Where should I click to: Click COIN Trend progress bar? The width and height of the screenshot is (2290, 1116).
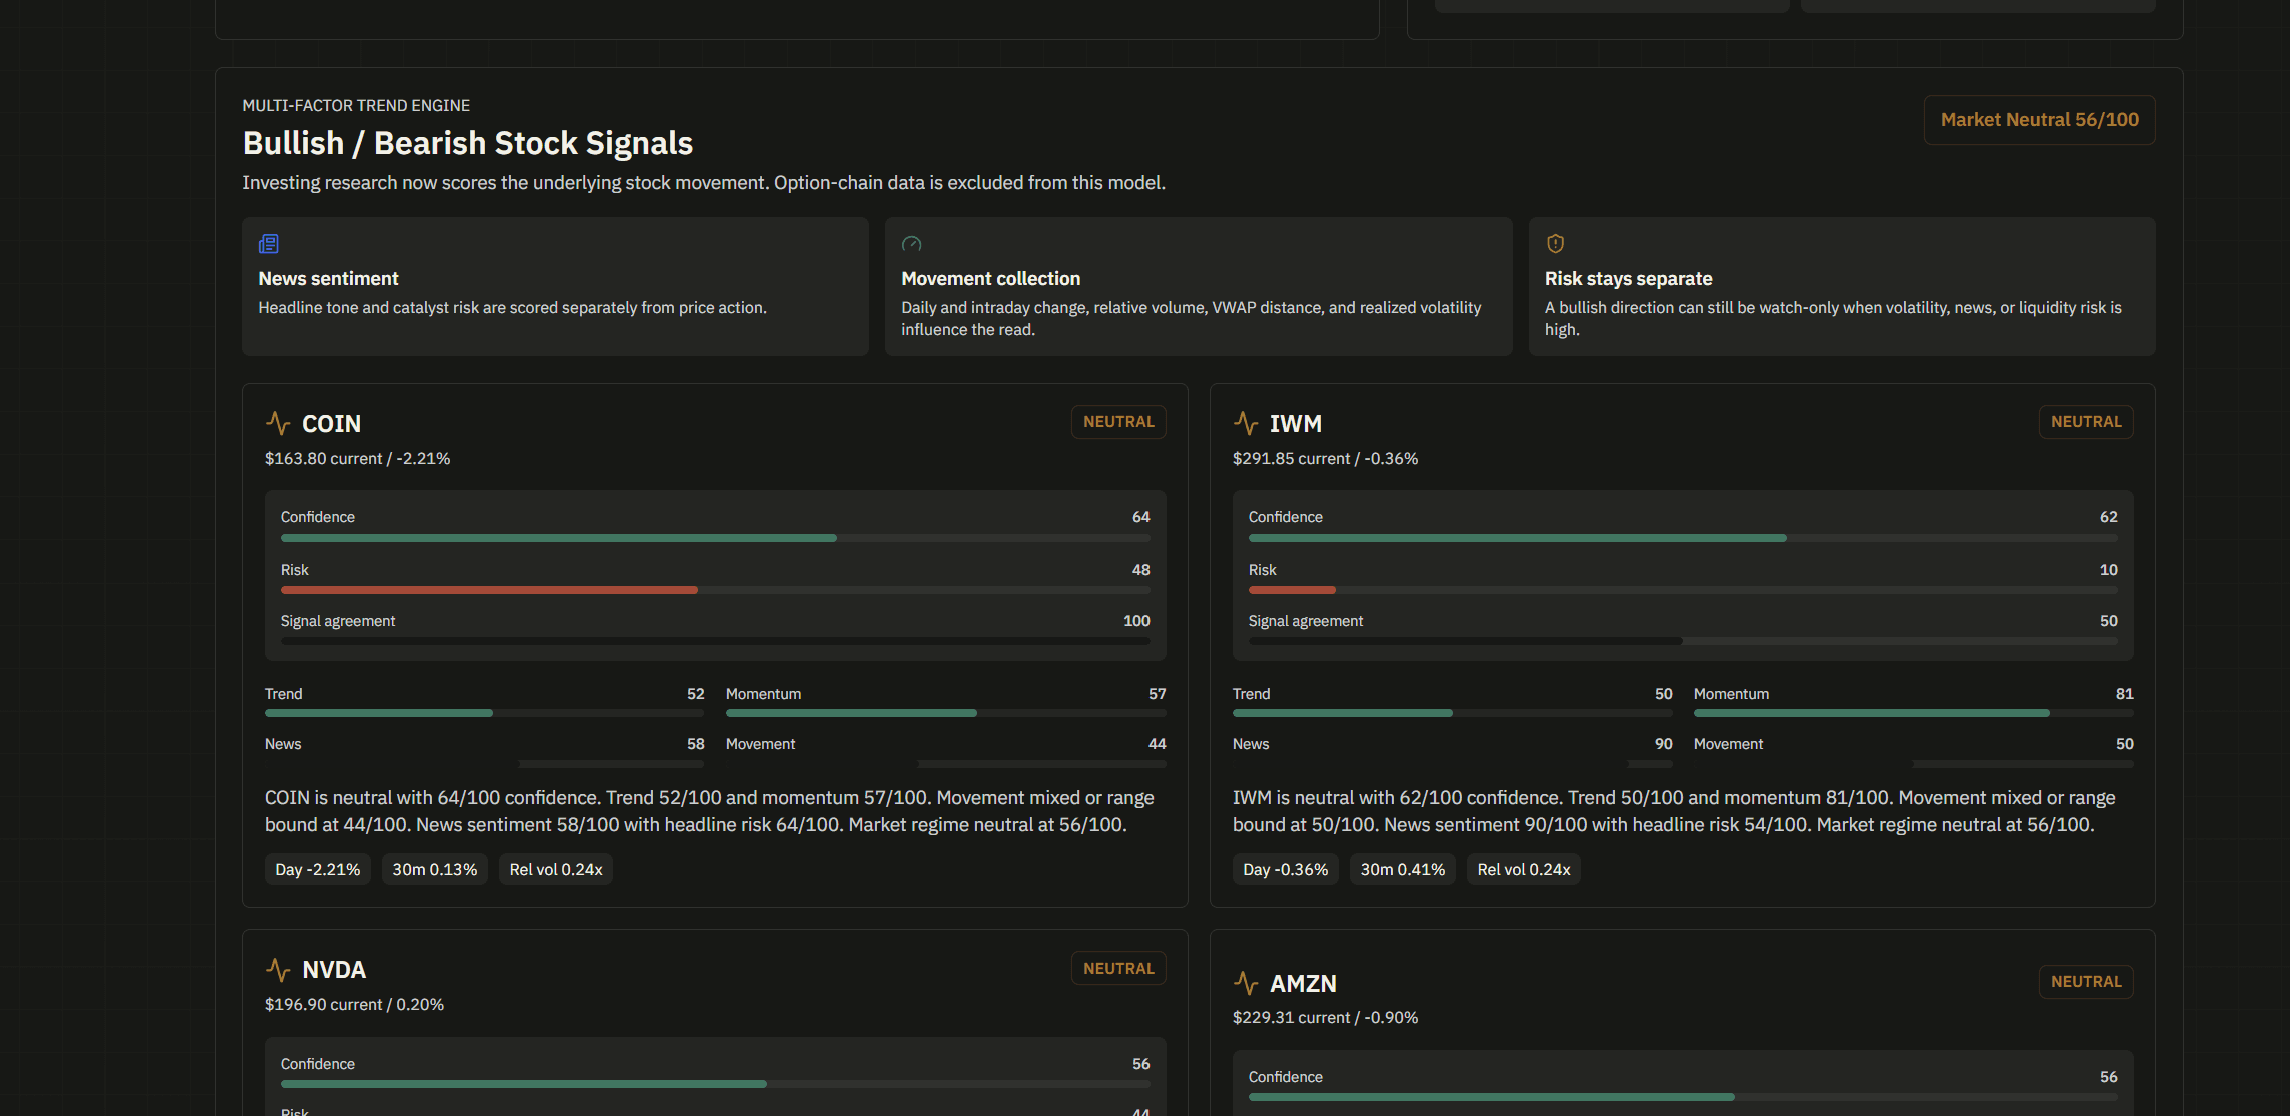click(485, 713)
